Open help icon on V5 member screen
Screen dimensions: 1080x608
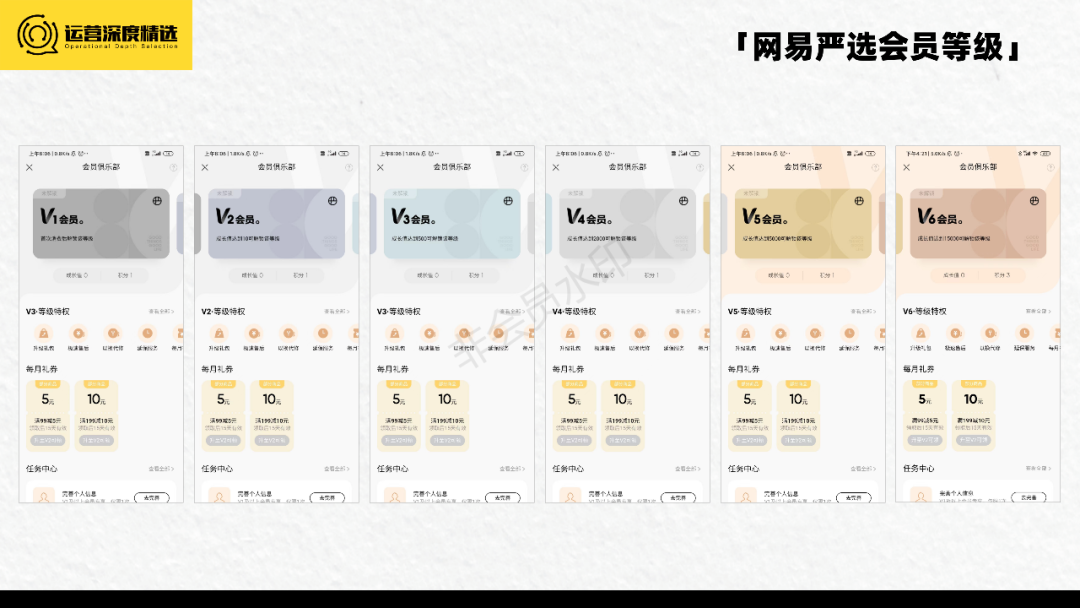(x=875, y=167)
